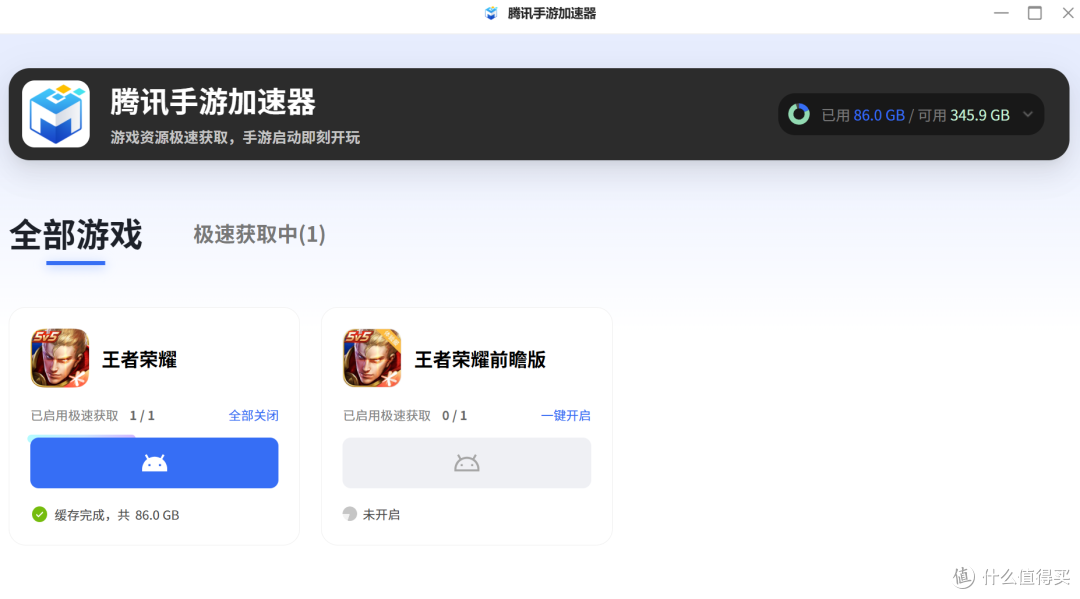The width and height of the screenshot is (1080, 599).
Task: Click the 王者荣耀前瞻版 game title
Action: [x=480, y=359]
